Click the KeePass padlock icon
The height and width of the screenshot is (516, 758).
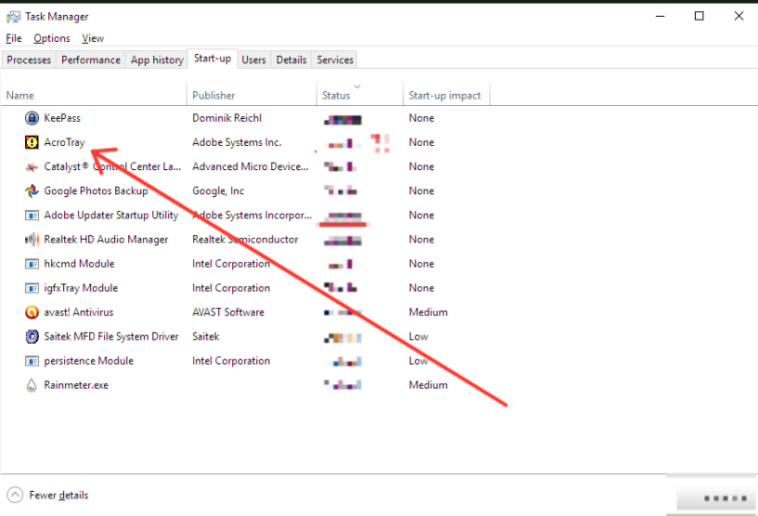point(31,118)
